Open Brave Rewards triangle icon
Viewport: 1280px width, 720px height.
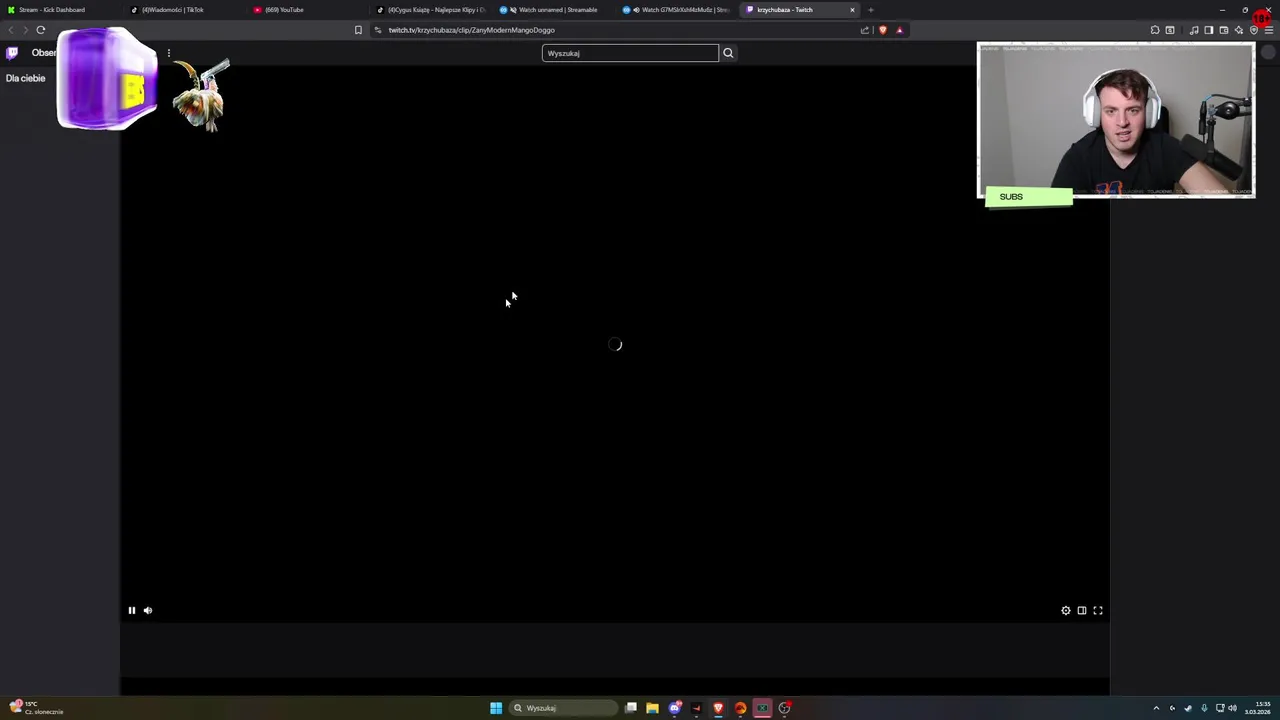[899, 30]
